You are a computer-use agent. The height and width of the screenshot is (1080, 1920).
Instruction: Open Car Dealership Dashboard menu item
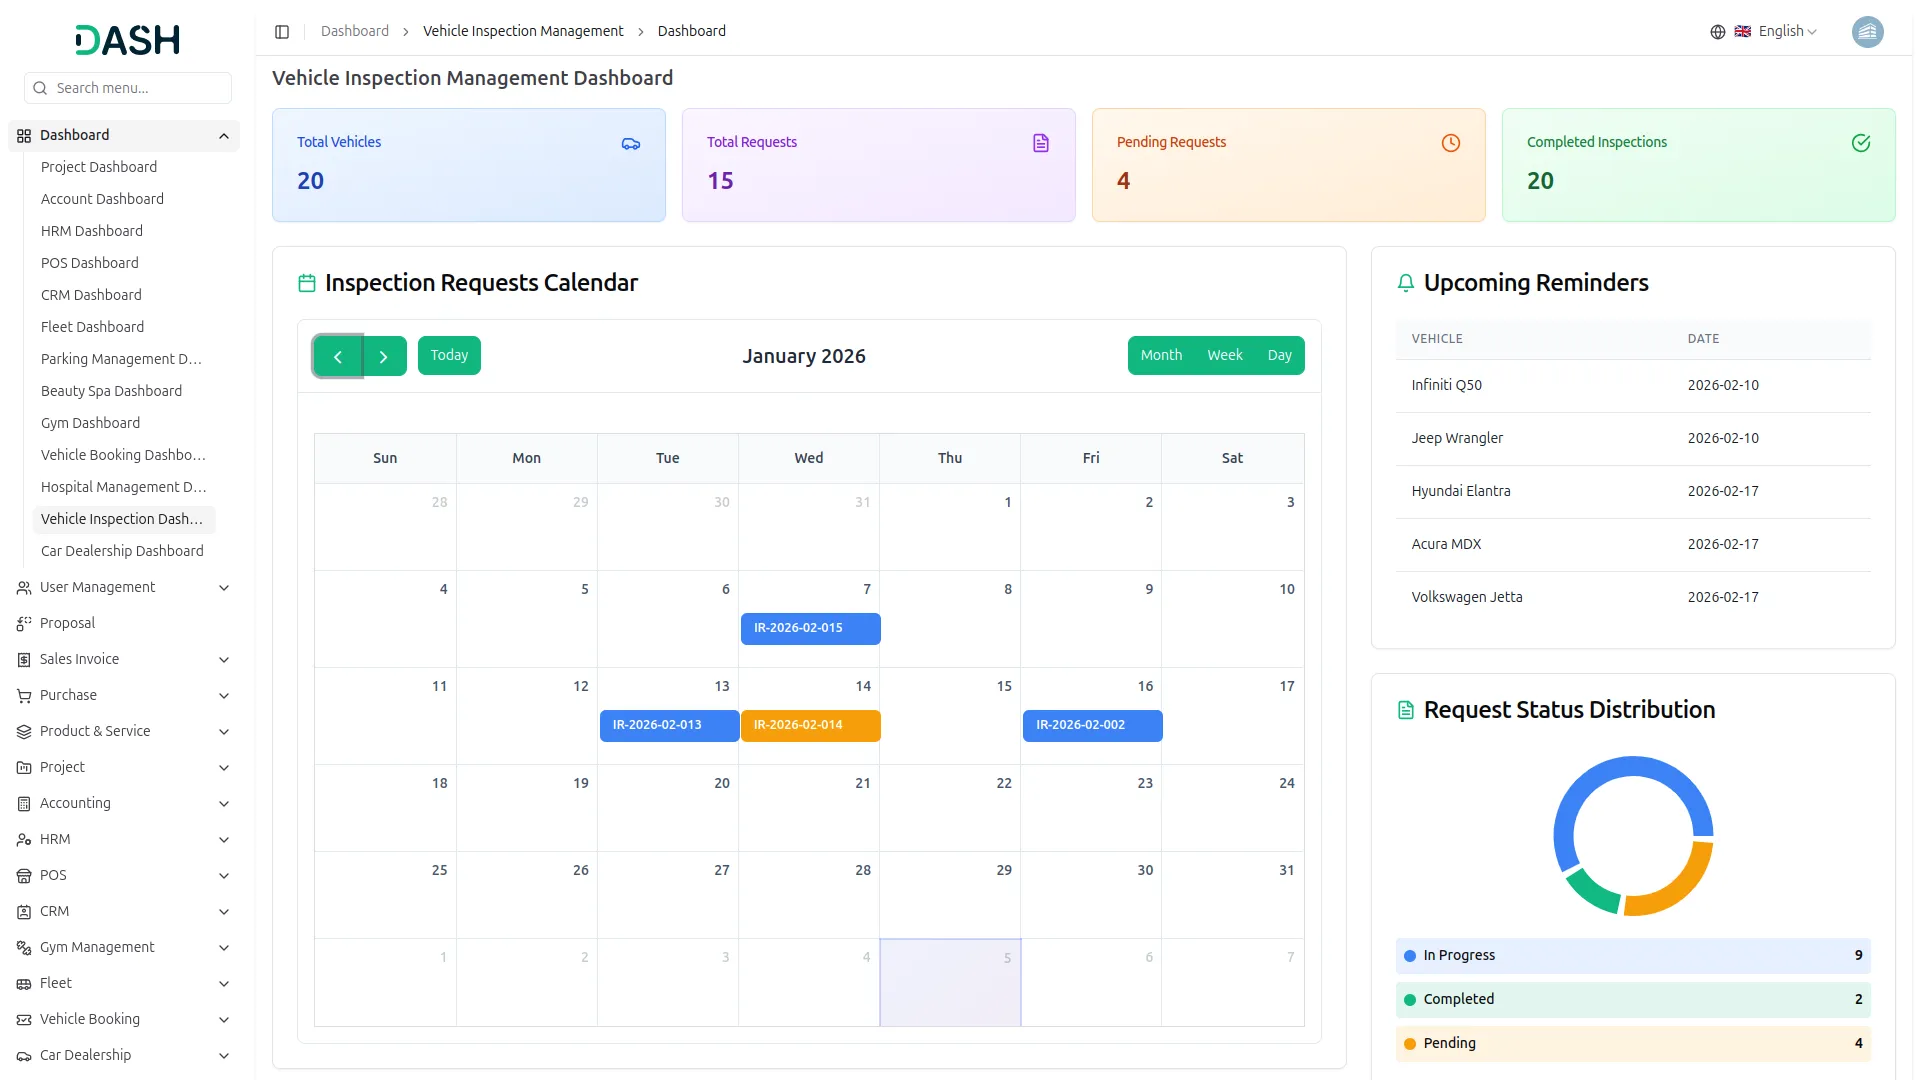click(122, 551)
